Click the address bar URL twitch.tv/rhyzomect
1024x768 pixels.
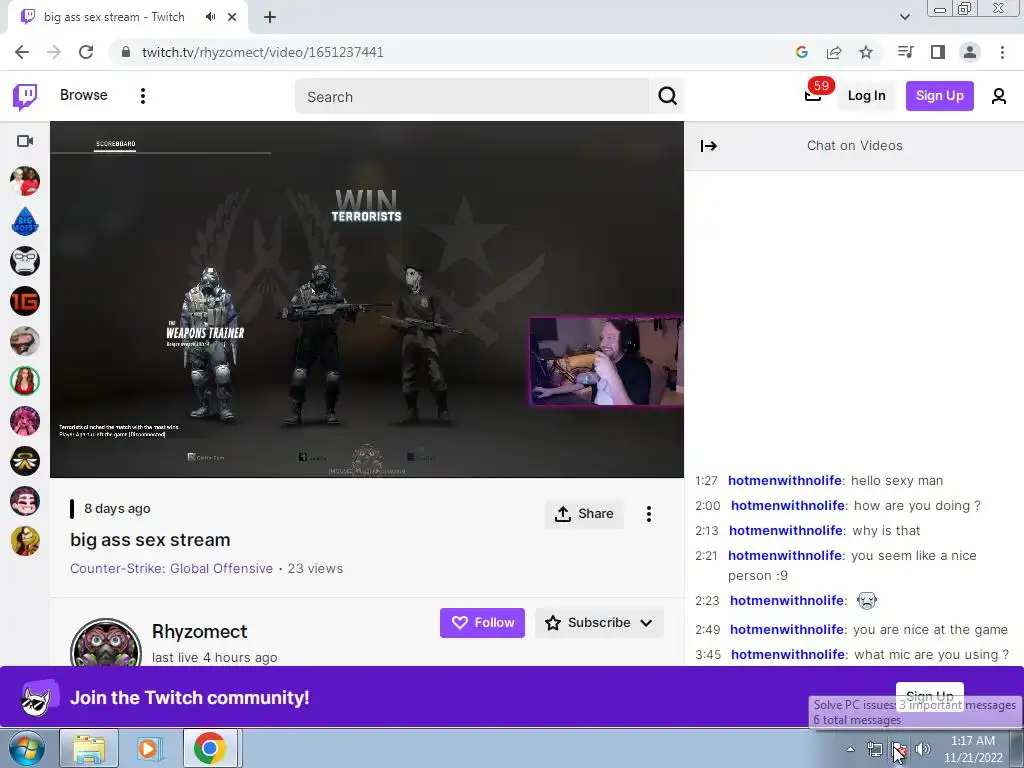[x=263, y=52]
